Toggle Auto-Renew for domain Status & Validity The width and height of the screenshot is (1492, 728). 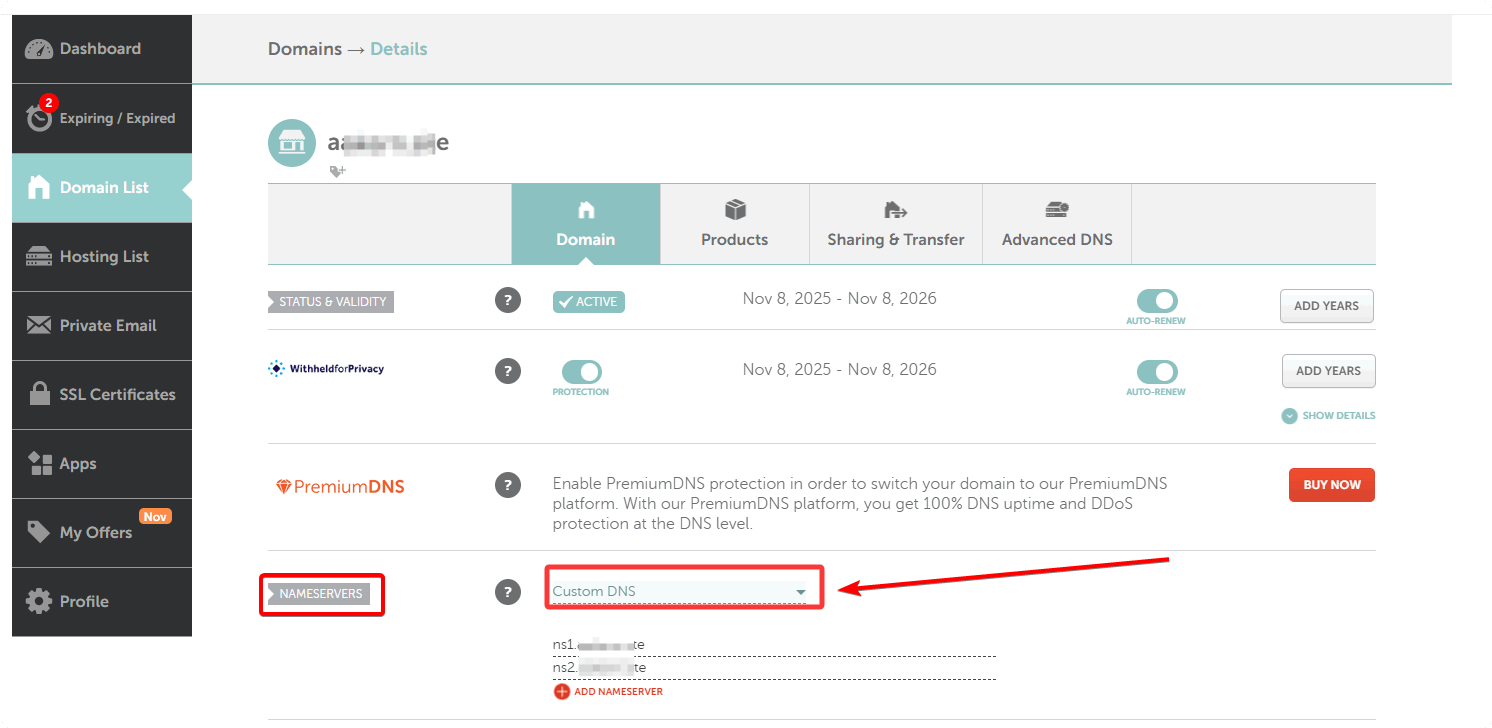[1157, 301]
